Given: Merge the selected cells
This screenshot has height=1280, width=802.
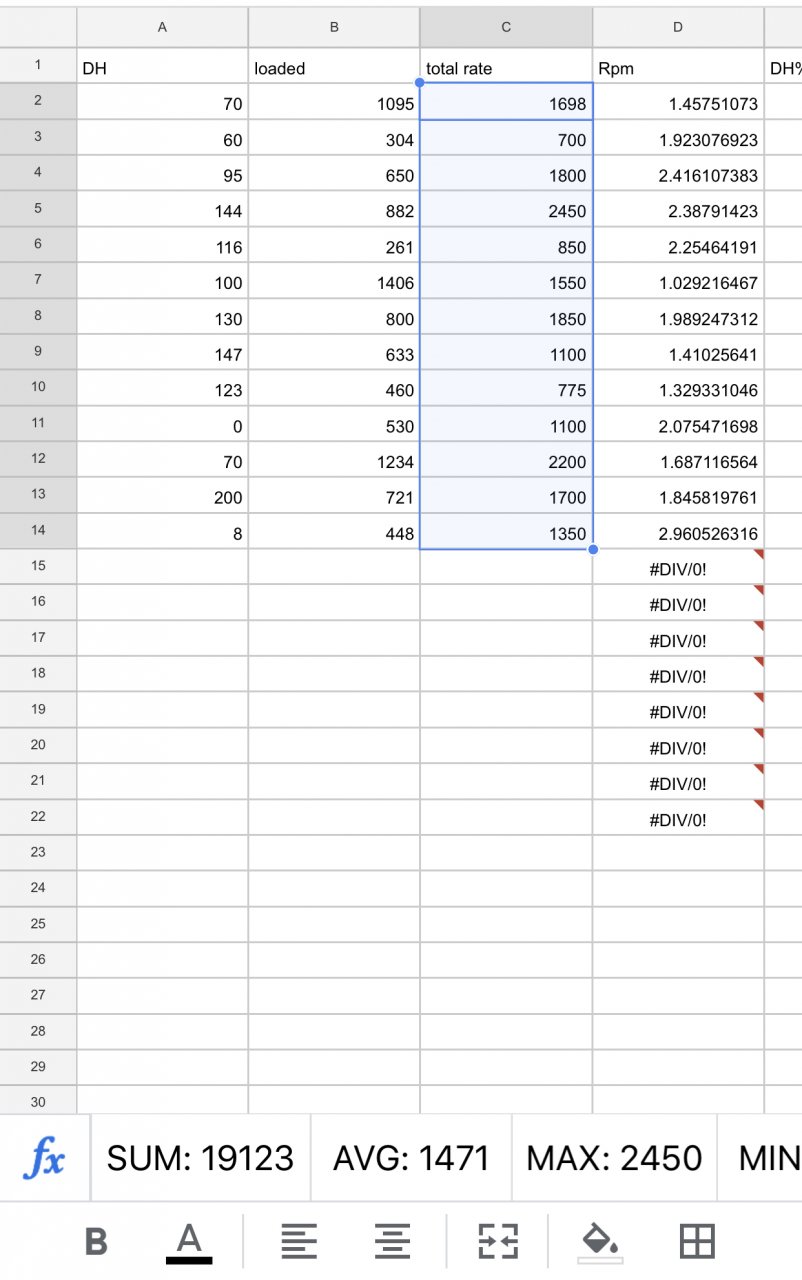Looking at the screenshot, I should 499,1242.
